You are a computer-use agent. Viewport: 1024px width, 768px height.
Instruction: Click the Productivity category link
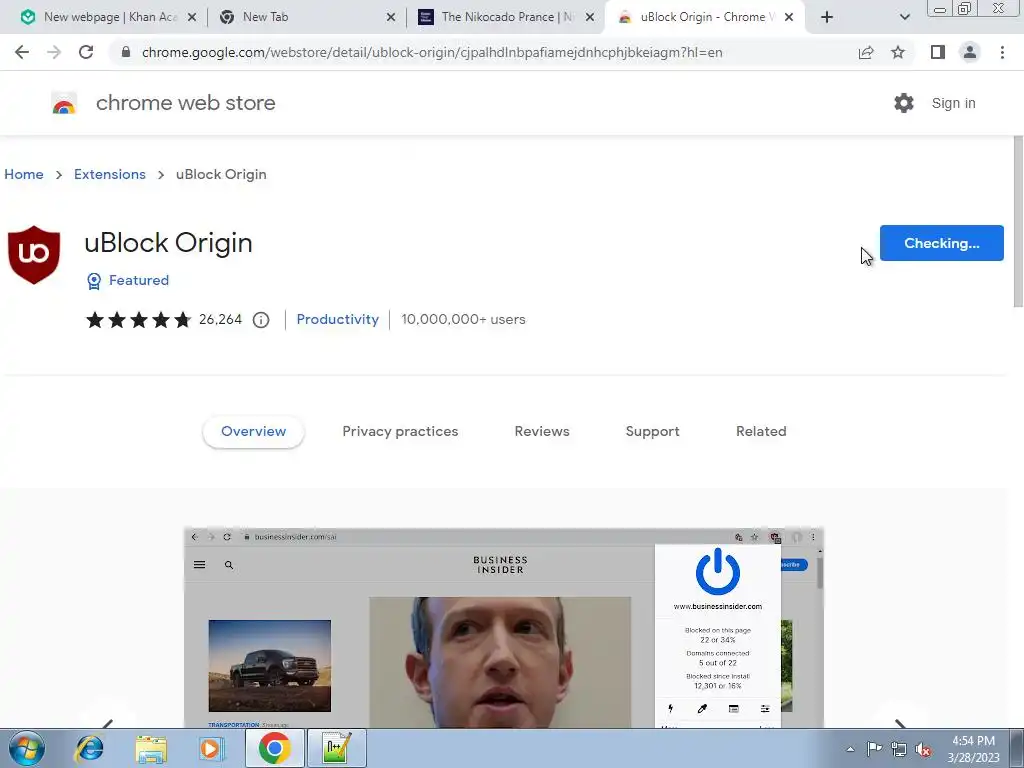pos(338,319)
